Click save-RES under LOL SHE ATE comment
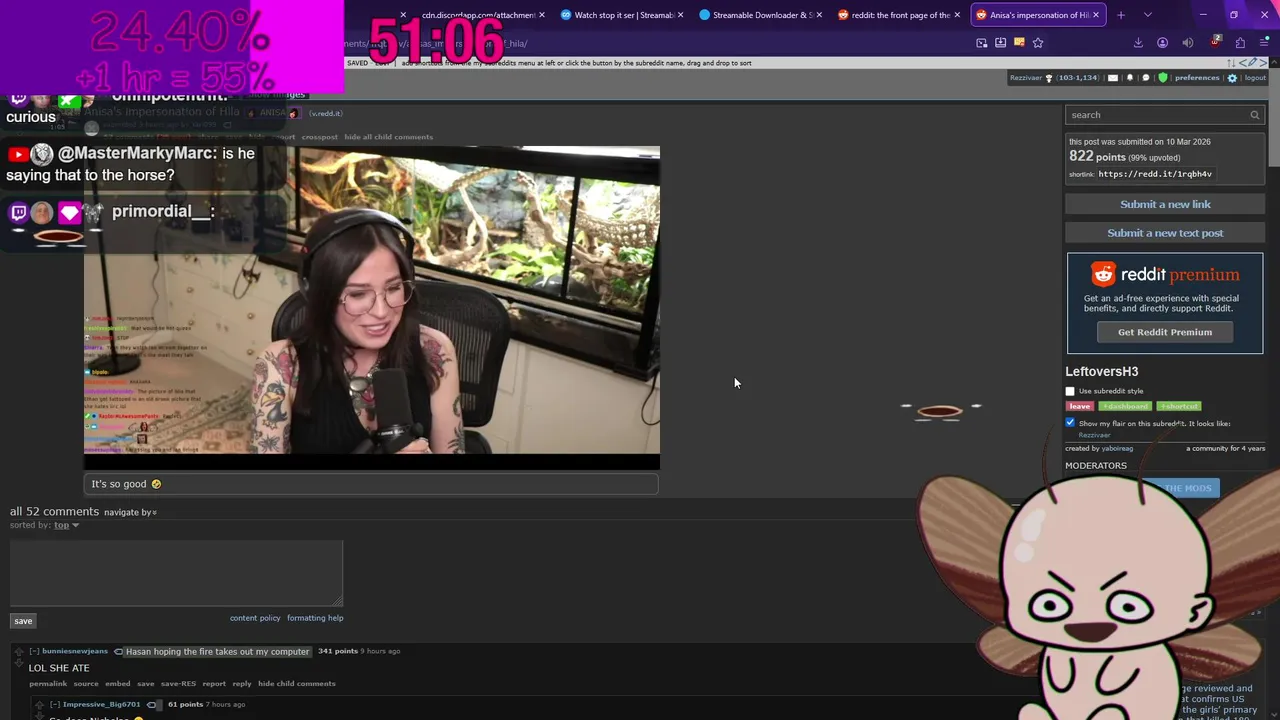Screen dimensions: 1280x720 tap(178, 684)
